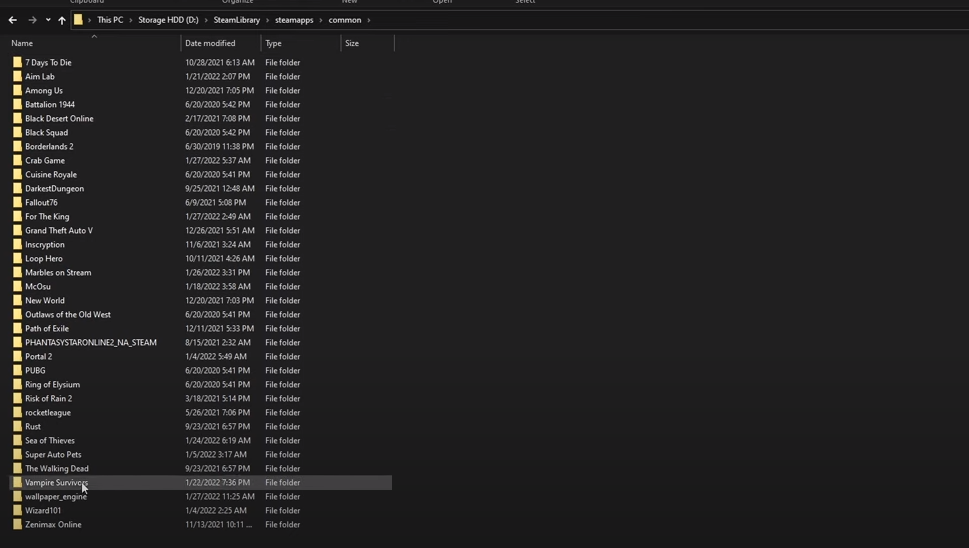This screenshot has width=969, height=548.
Task: Click the Zenimax Online folder name
Action: click(x=53, y=525)
